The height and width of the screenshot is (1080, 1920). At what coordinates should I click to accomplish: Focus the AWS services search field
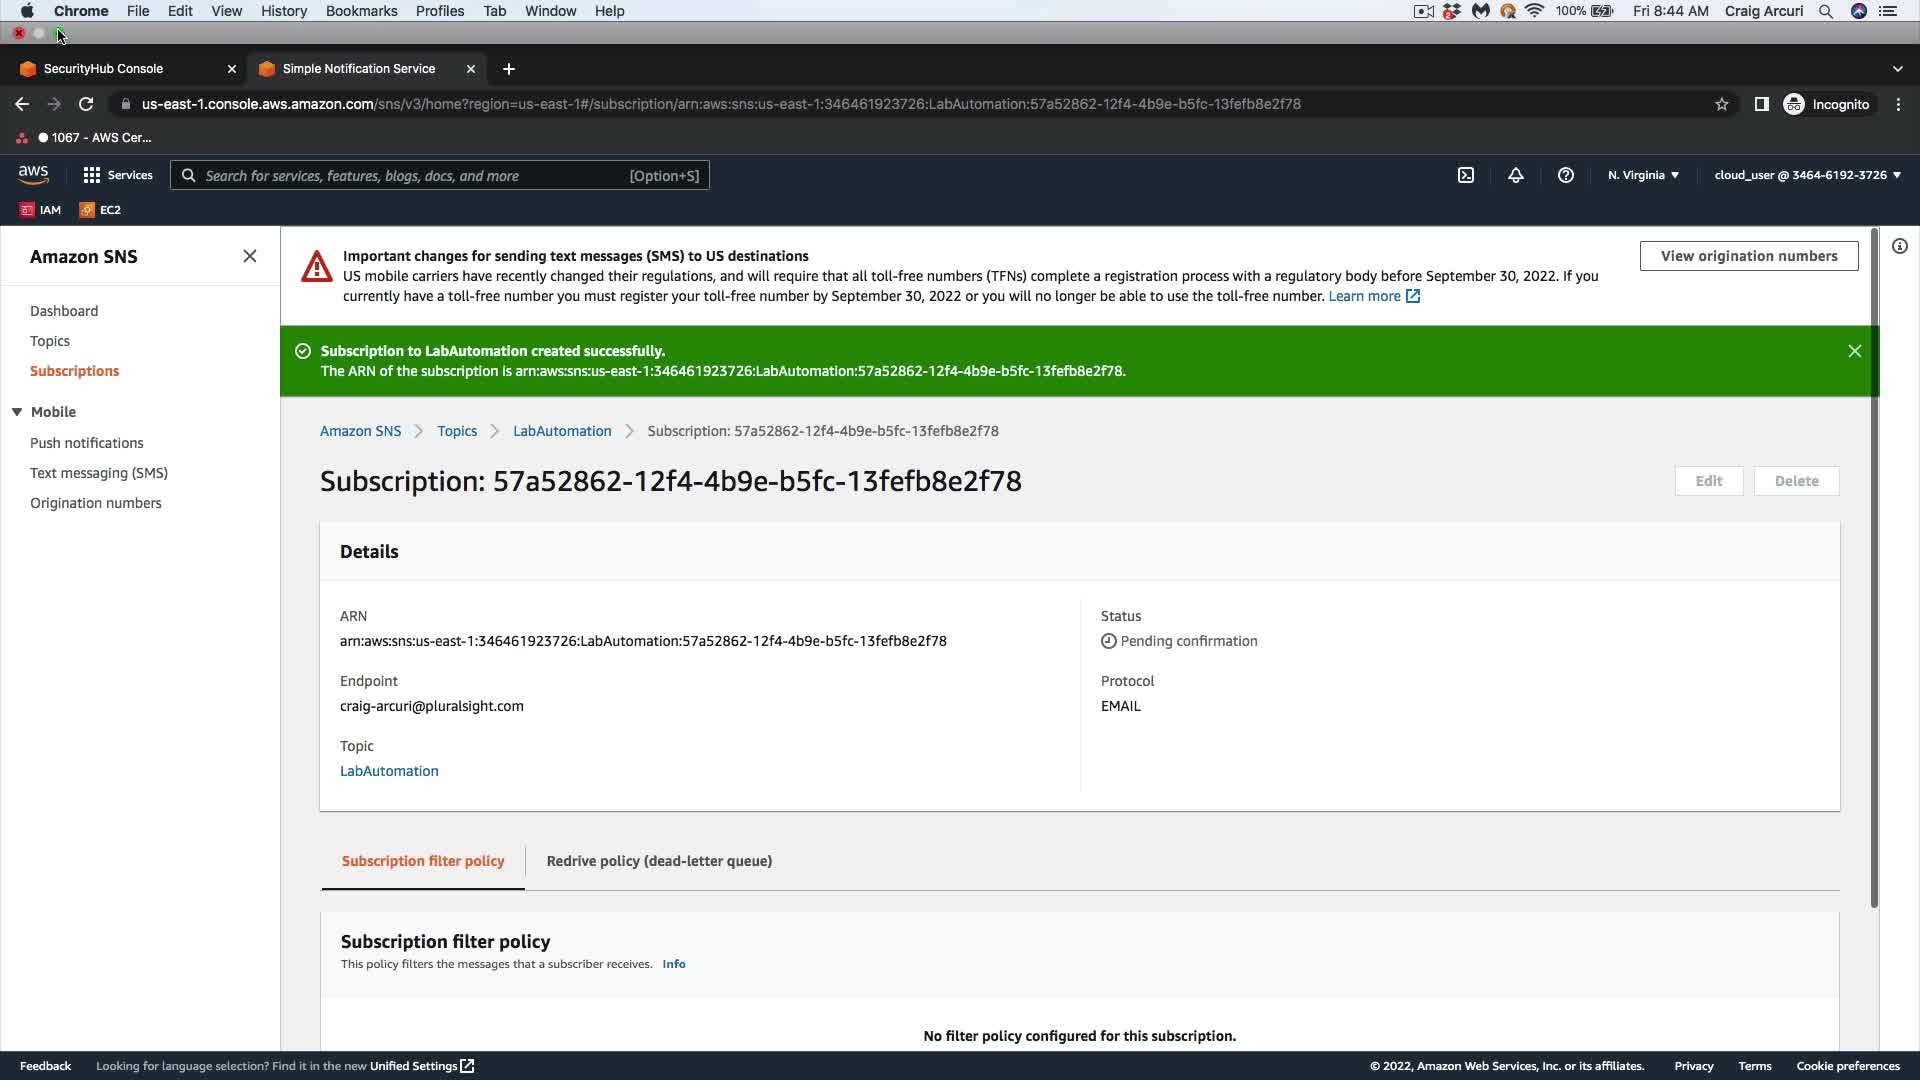coord(440,176)
